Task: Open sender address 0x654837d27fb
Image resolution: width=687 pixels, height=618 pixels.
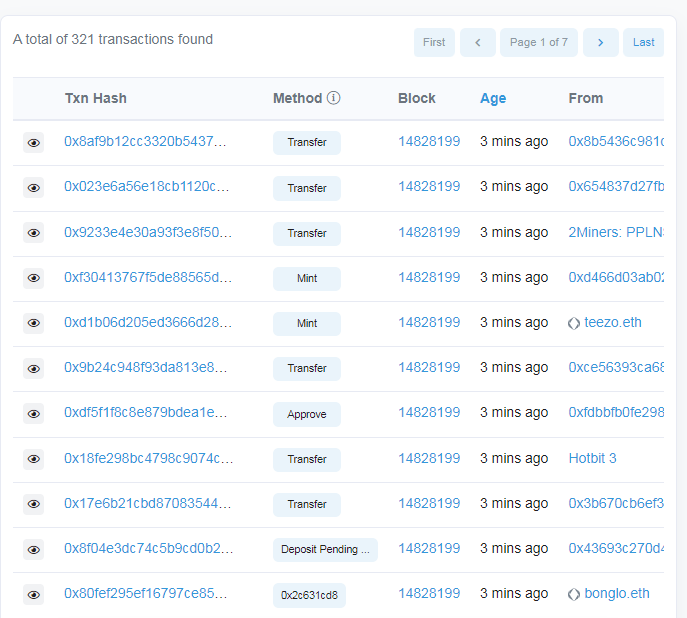Action: [x=616, y=187]
